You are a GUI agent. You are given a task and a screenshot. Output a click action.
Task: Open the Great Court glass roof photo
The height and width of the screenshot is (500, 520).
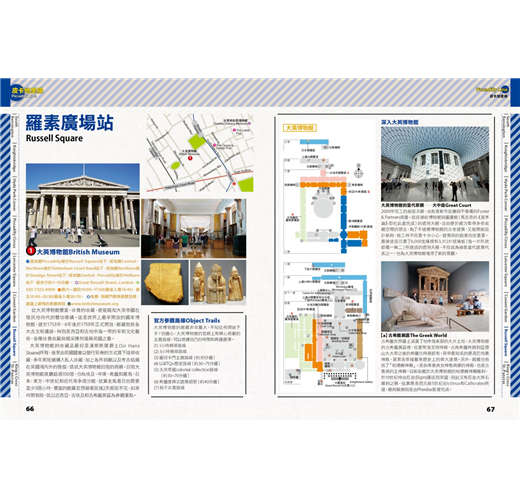(x=435, y=164)
